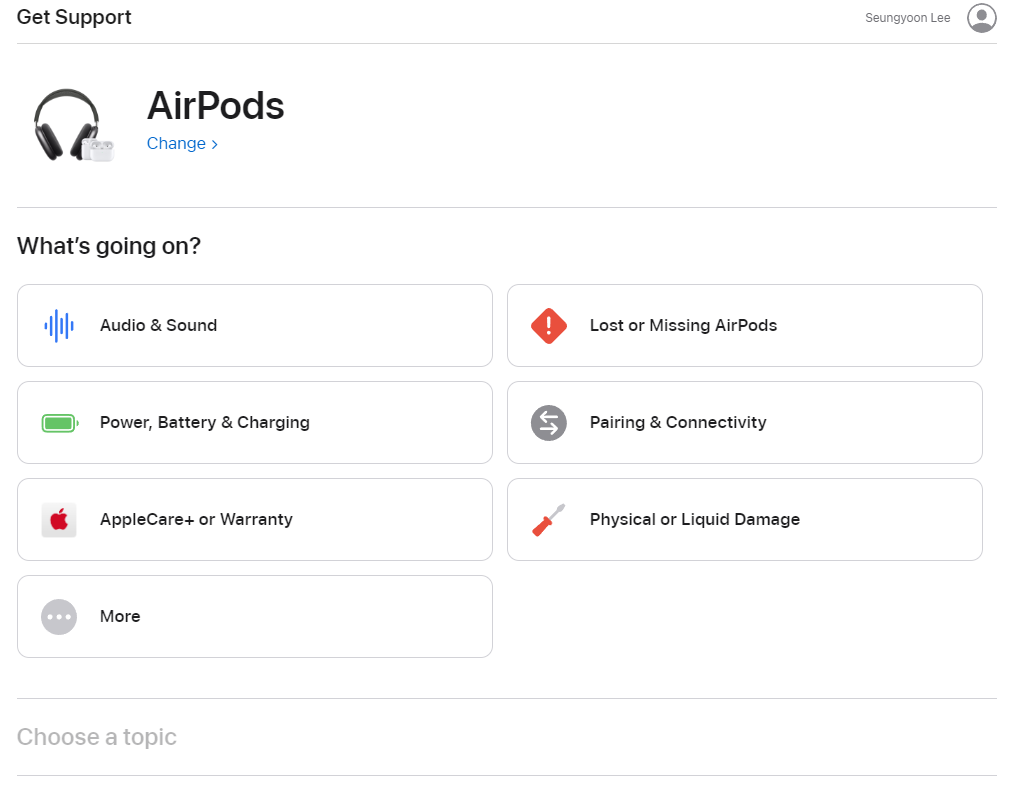Click the Get Support heading
This screenshot has width=1020, height=786.
click(x=74, y=17)
